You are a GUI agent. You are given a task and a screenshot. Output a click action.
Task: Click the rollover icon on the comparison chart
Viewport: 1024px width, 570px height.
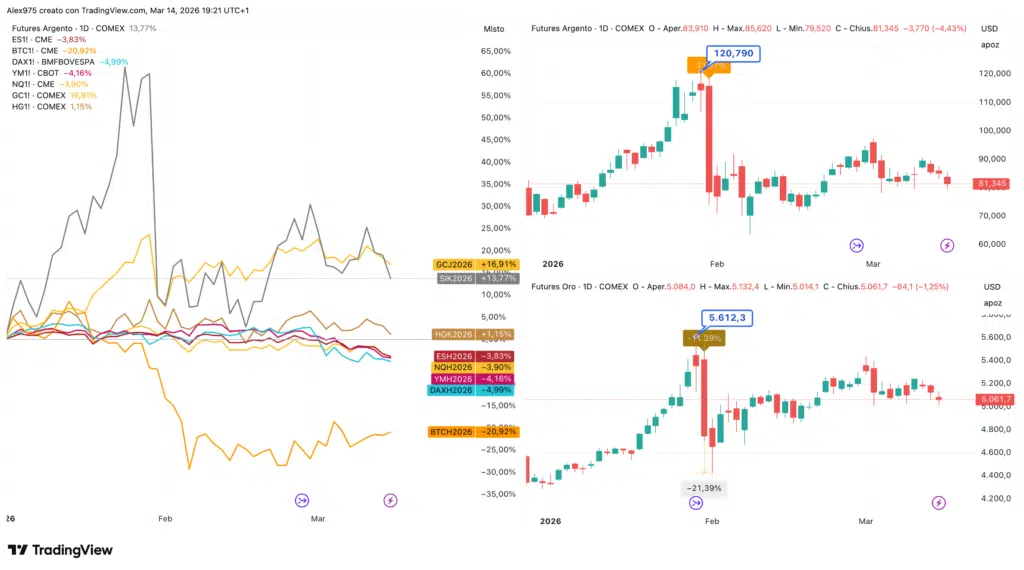302,500
